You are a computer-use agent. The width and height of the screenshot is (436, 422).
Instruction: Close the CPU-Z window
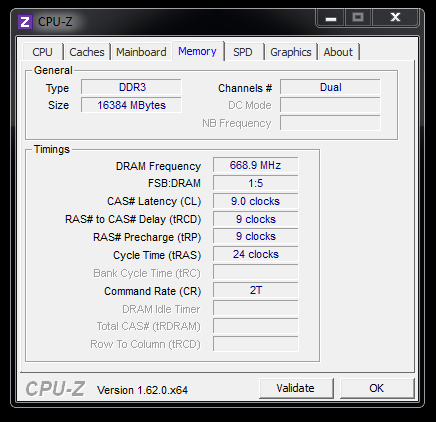coord(395,18)
